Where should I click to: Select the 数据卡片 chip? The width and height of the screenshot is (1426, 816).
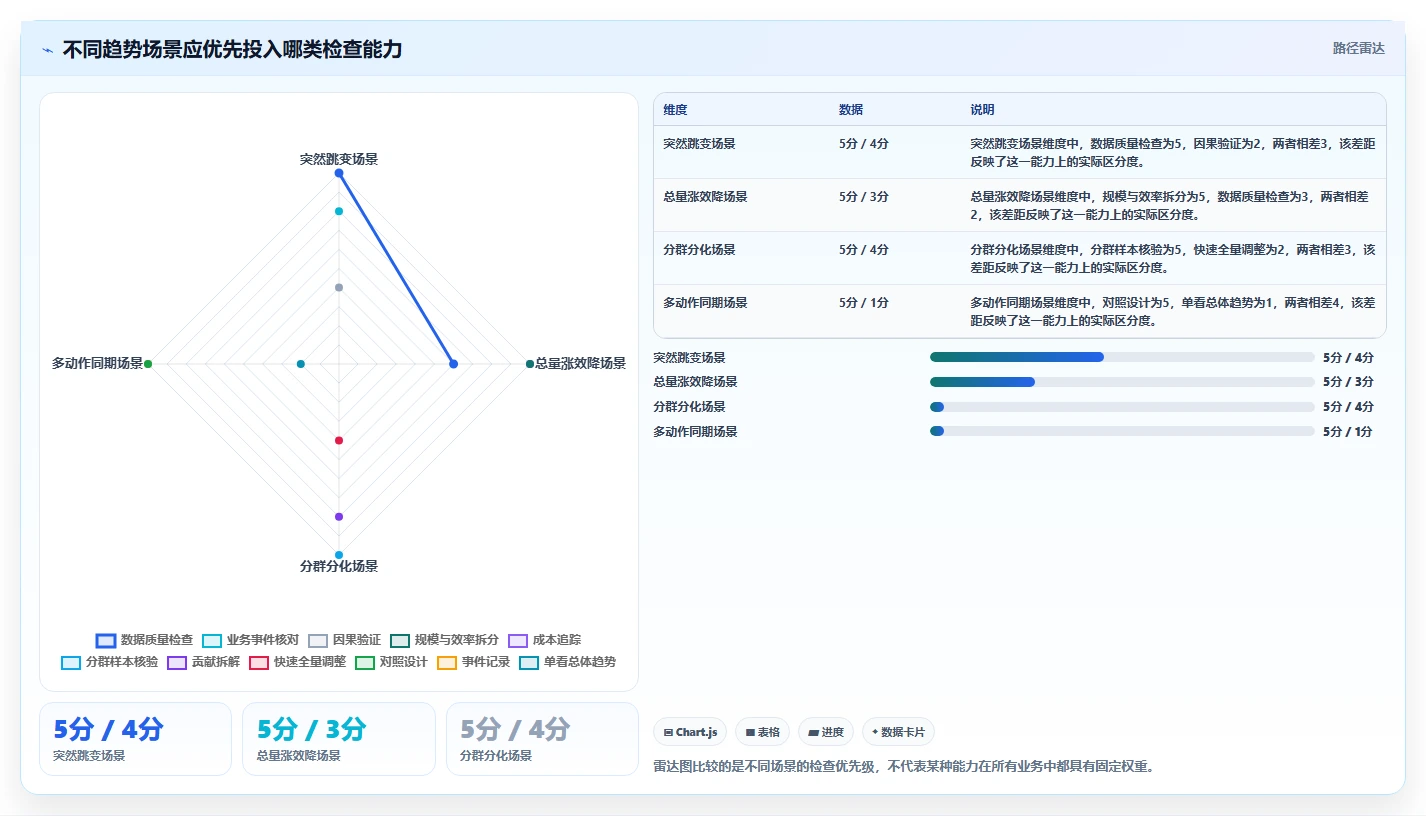(x=898, y=732)
